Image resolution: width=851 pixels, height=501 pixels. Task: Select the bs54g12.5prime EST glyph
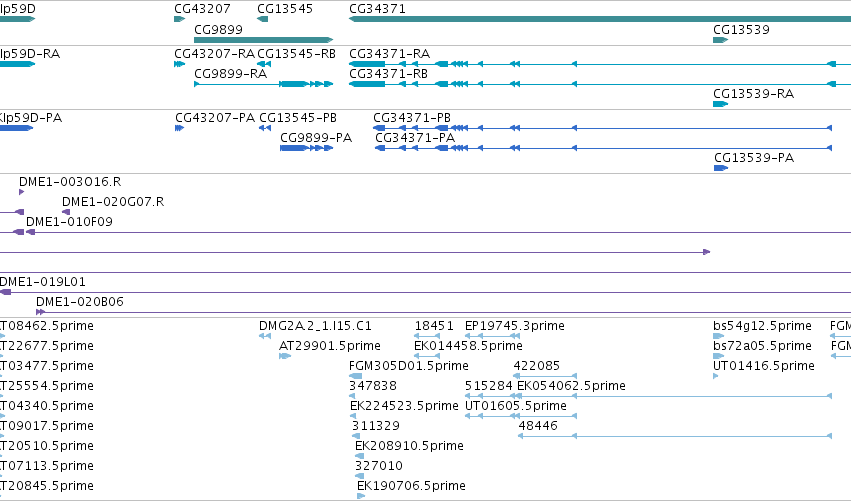coord(719,336)
